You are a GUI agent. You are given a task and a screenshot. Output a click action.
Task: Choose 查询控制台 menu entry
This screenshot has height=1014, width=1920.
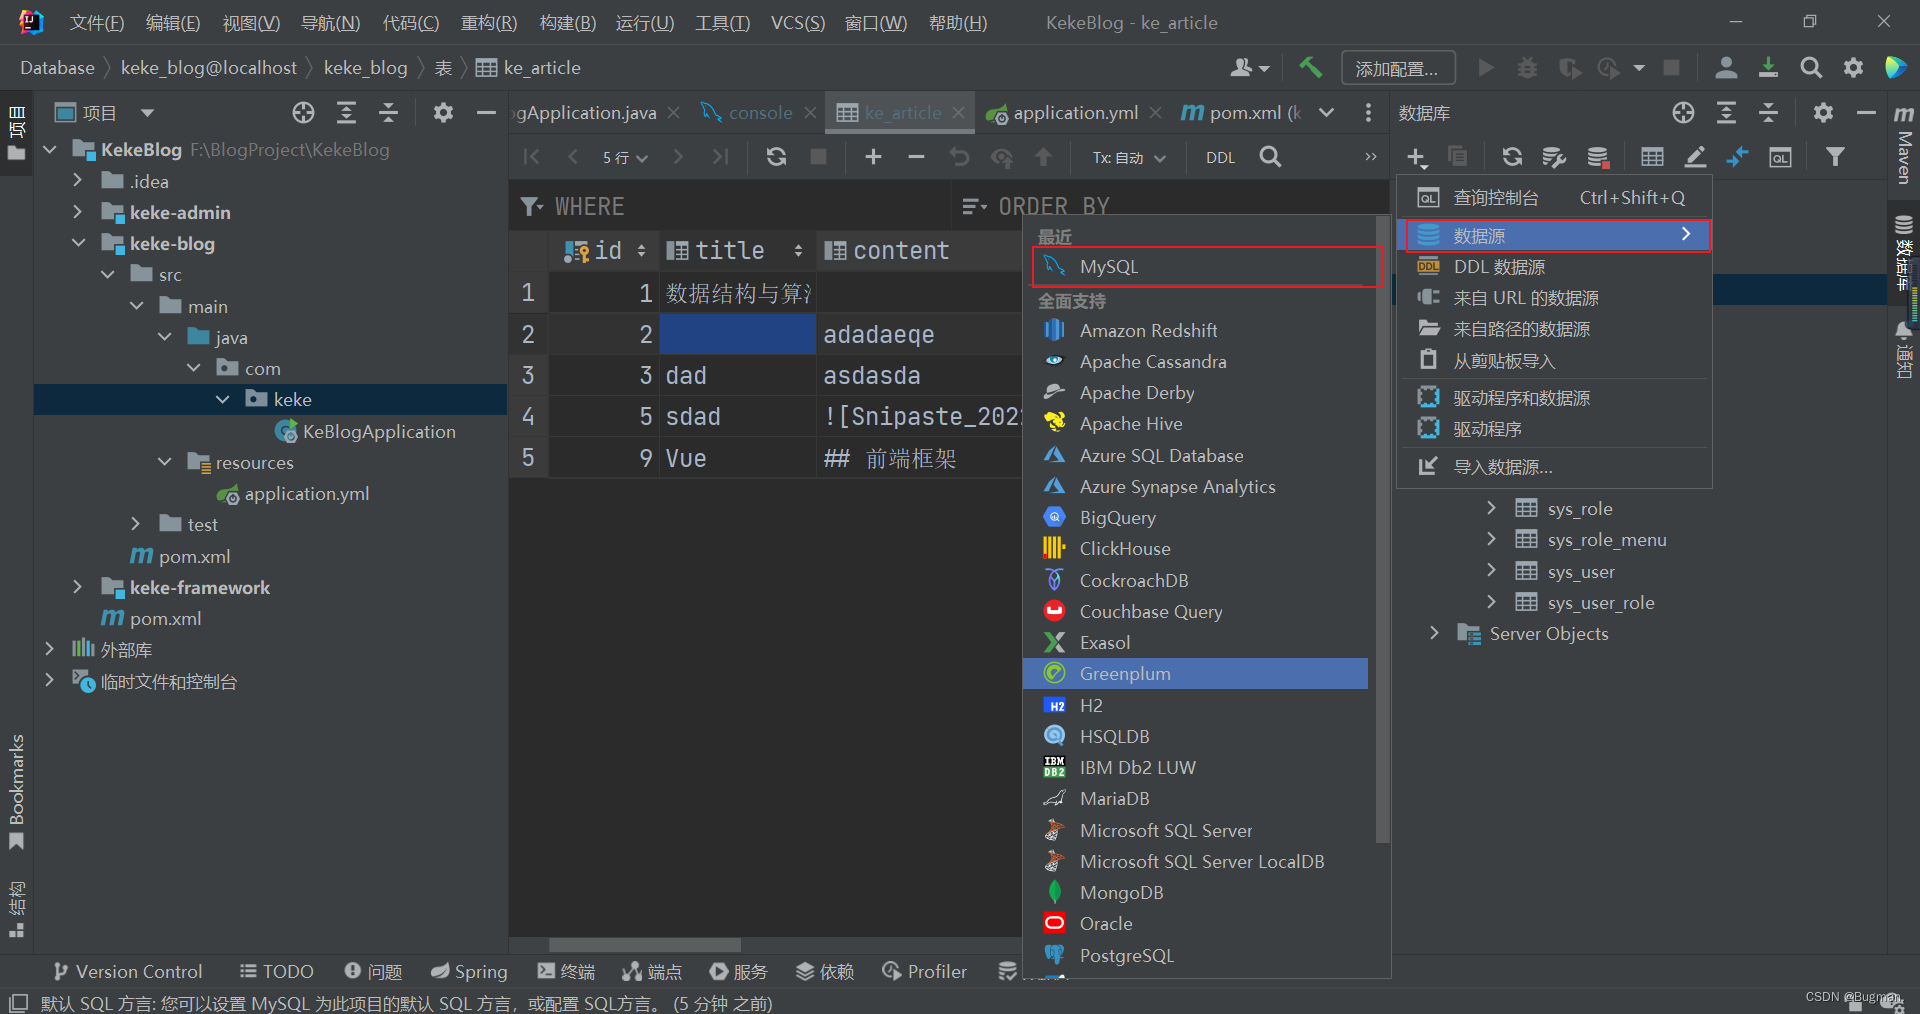point(1554,197)
